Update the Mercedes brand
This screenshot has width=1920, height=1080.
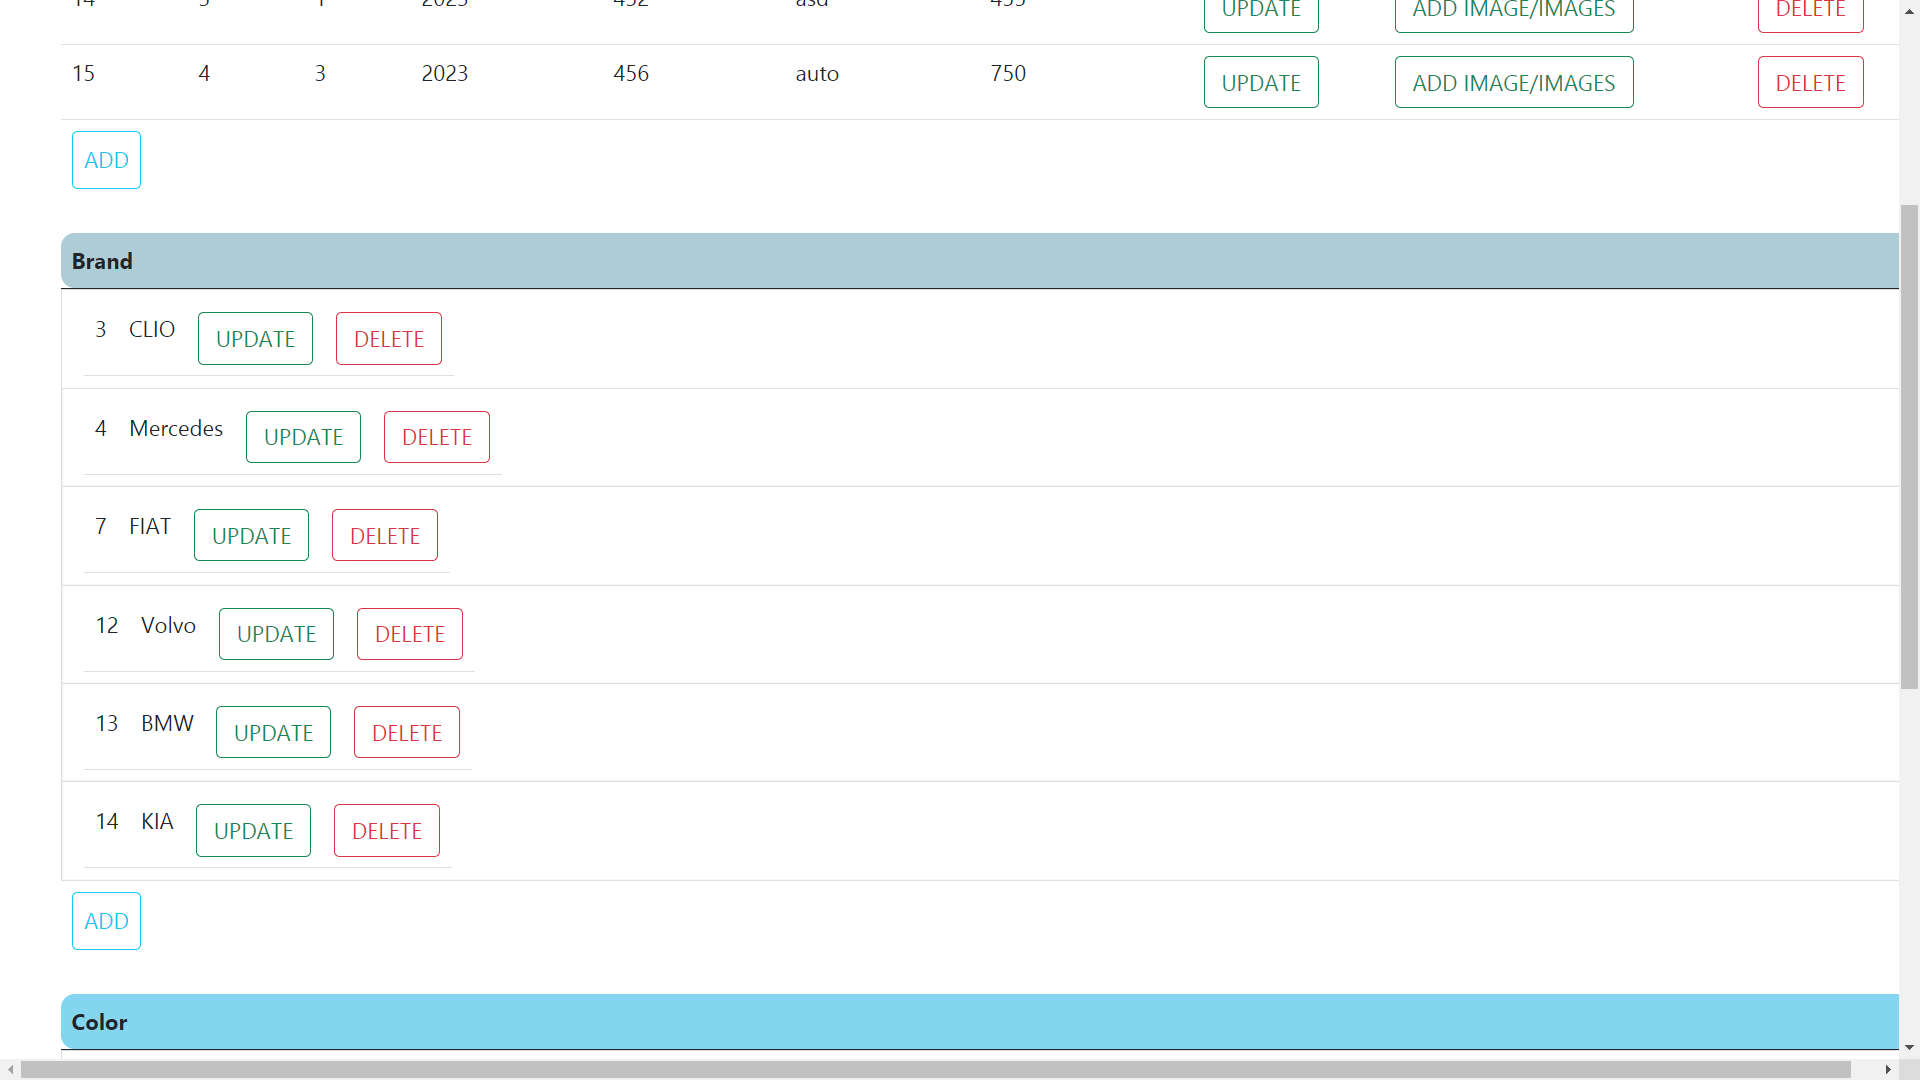303,437
